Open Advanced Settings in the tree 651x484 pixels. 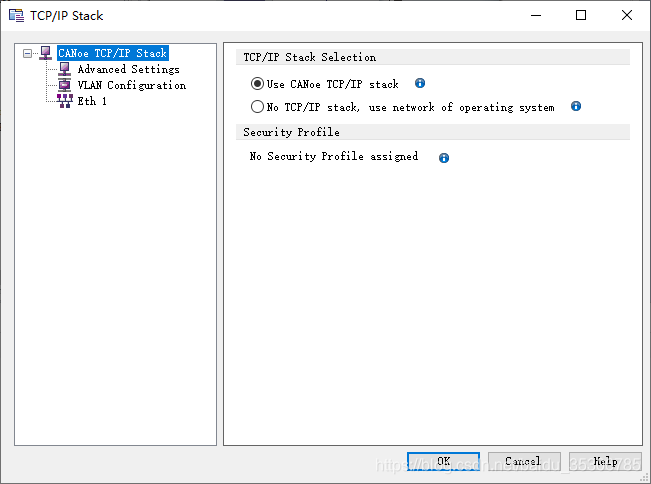[129, 69]
